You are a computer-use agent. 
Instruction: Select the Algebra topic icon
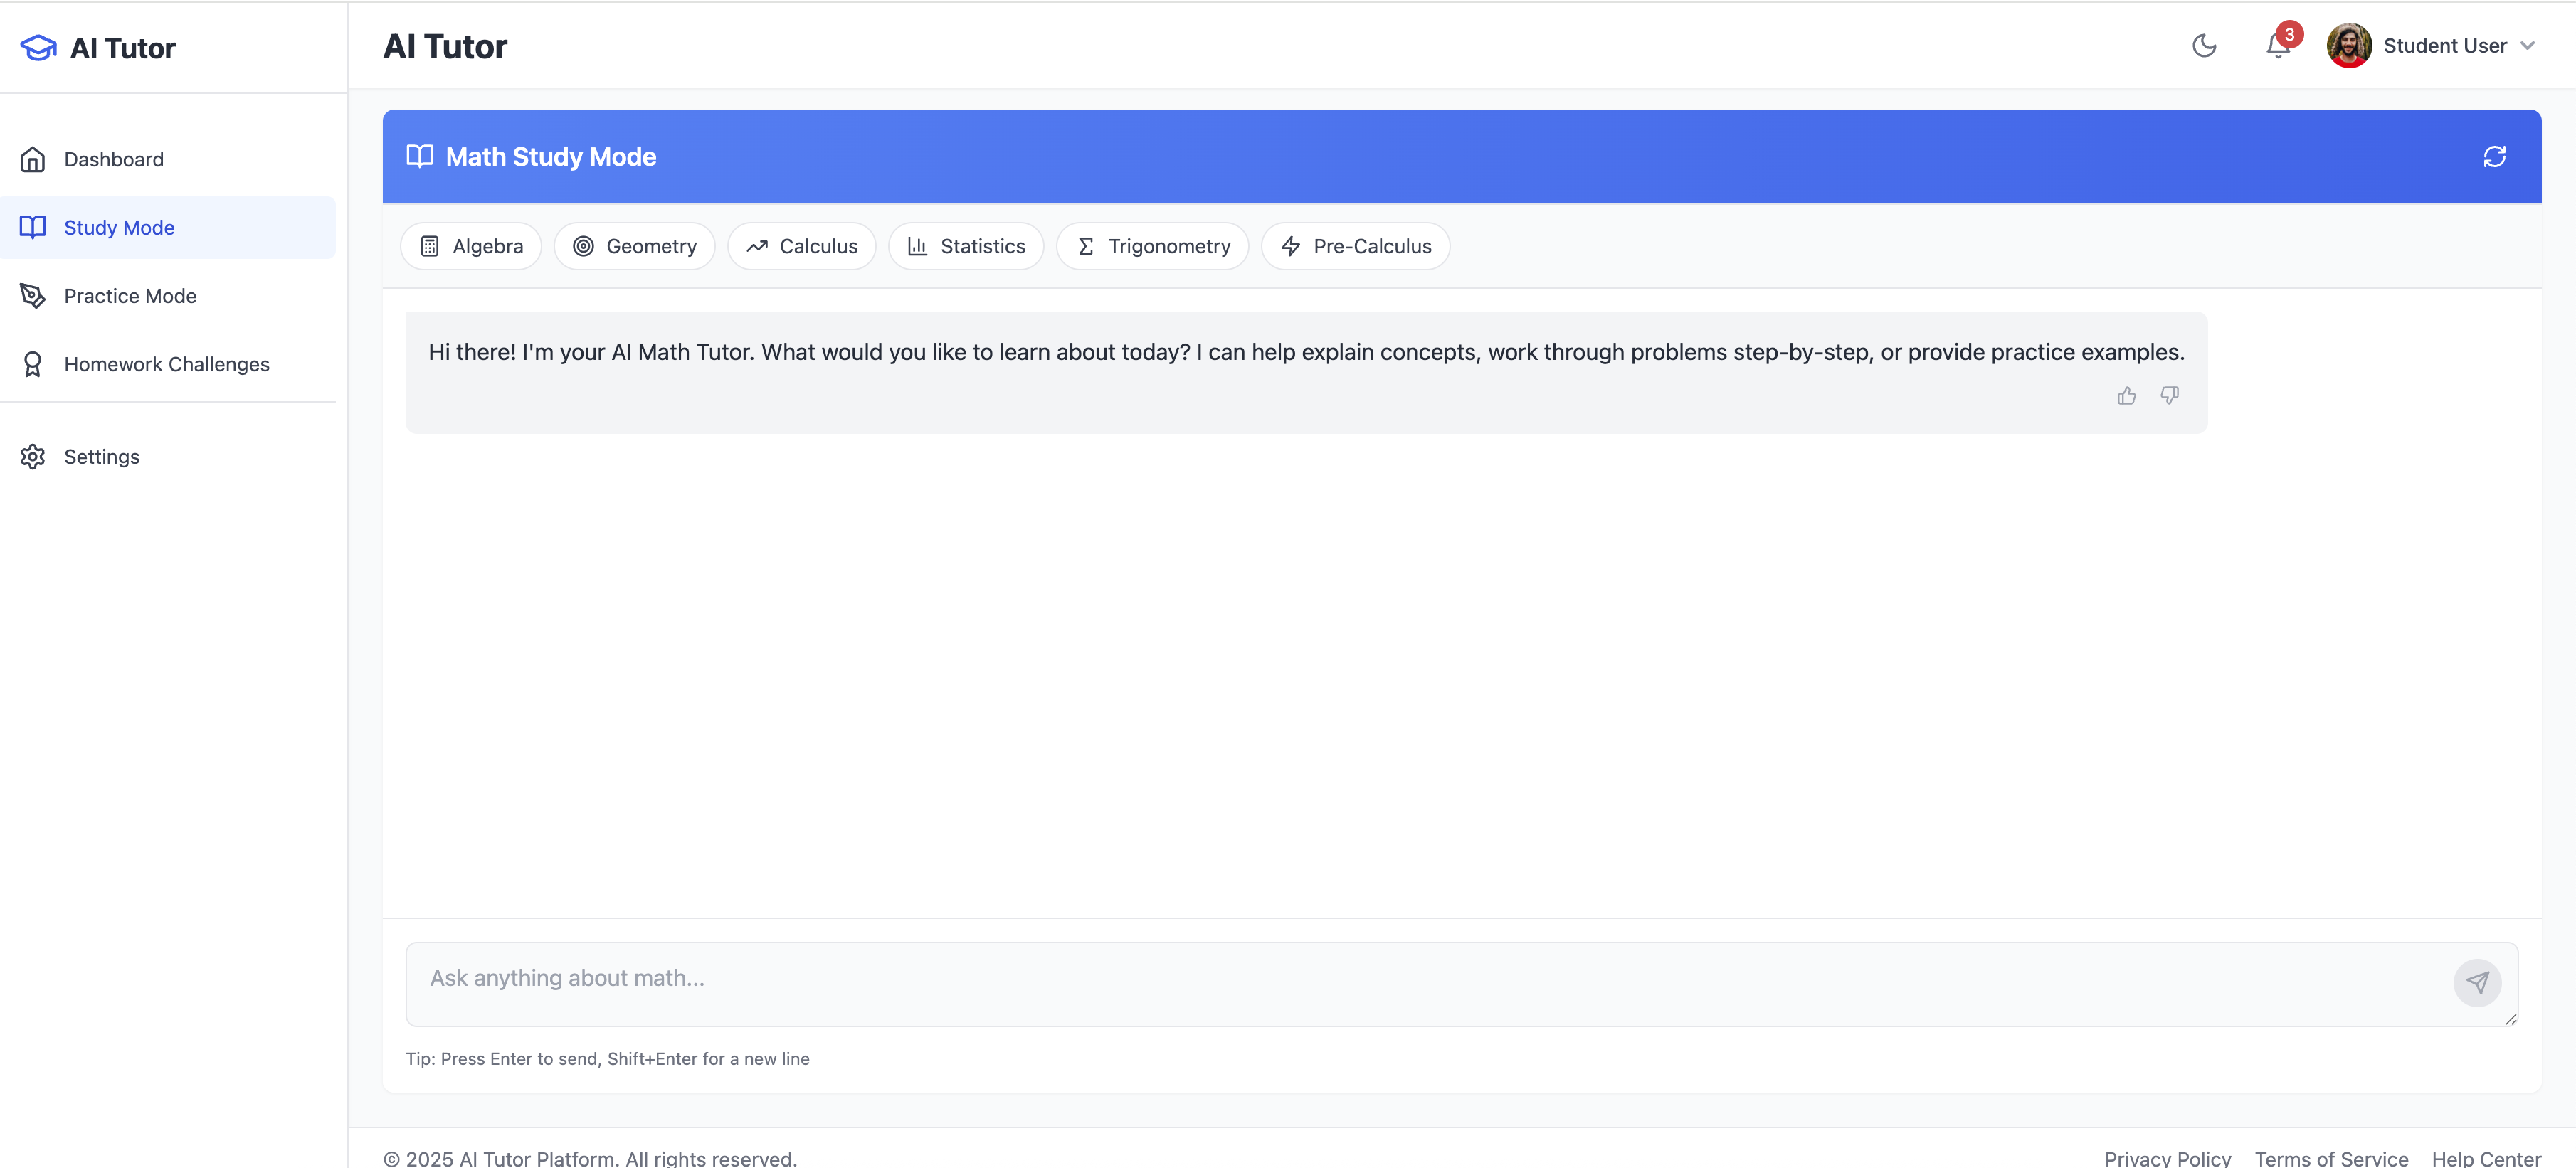tap(431, 246)
